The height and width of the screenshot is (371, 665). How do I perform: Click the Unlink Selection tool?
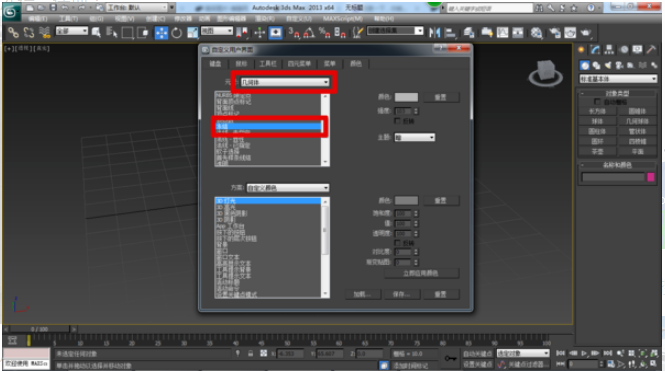[29, 32]
